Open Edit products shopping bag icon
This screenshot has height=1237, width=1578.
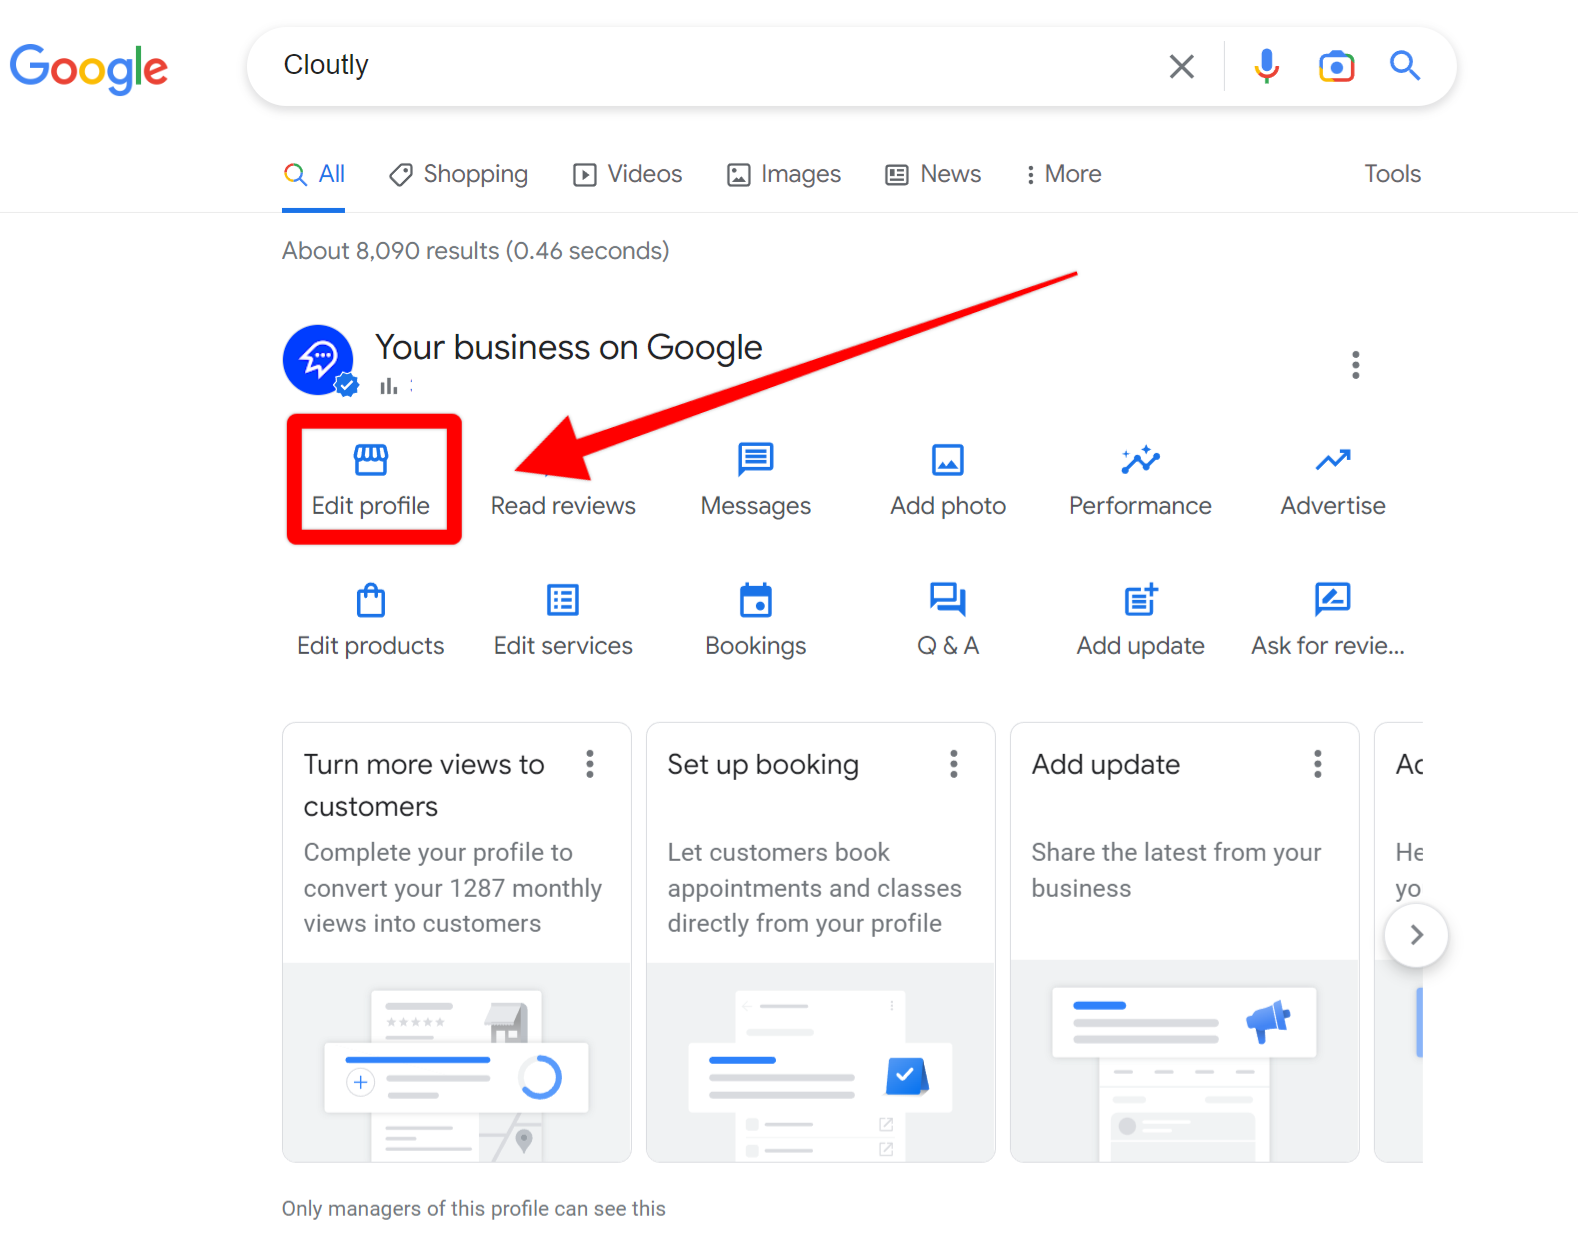tap(371, 600)
